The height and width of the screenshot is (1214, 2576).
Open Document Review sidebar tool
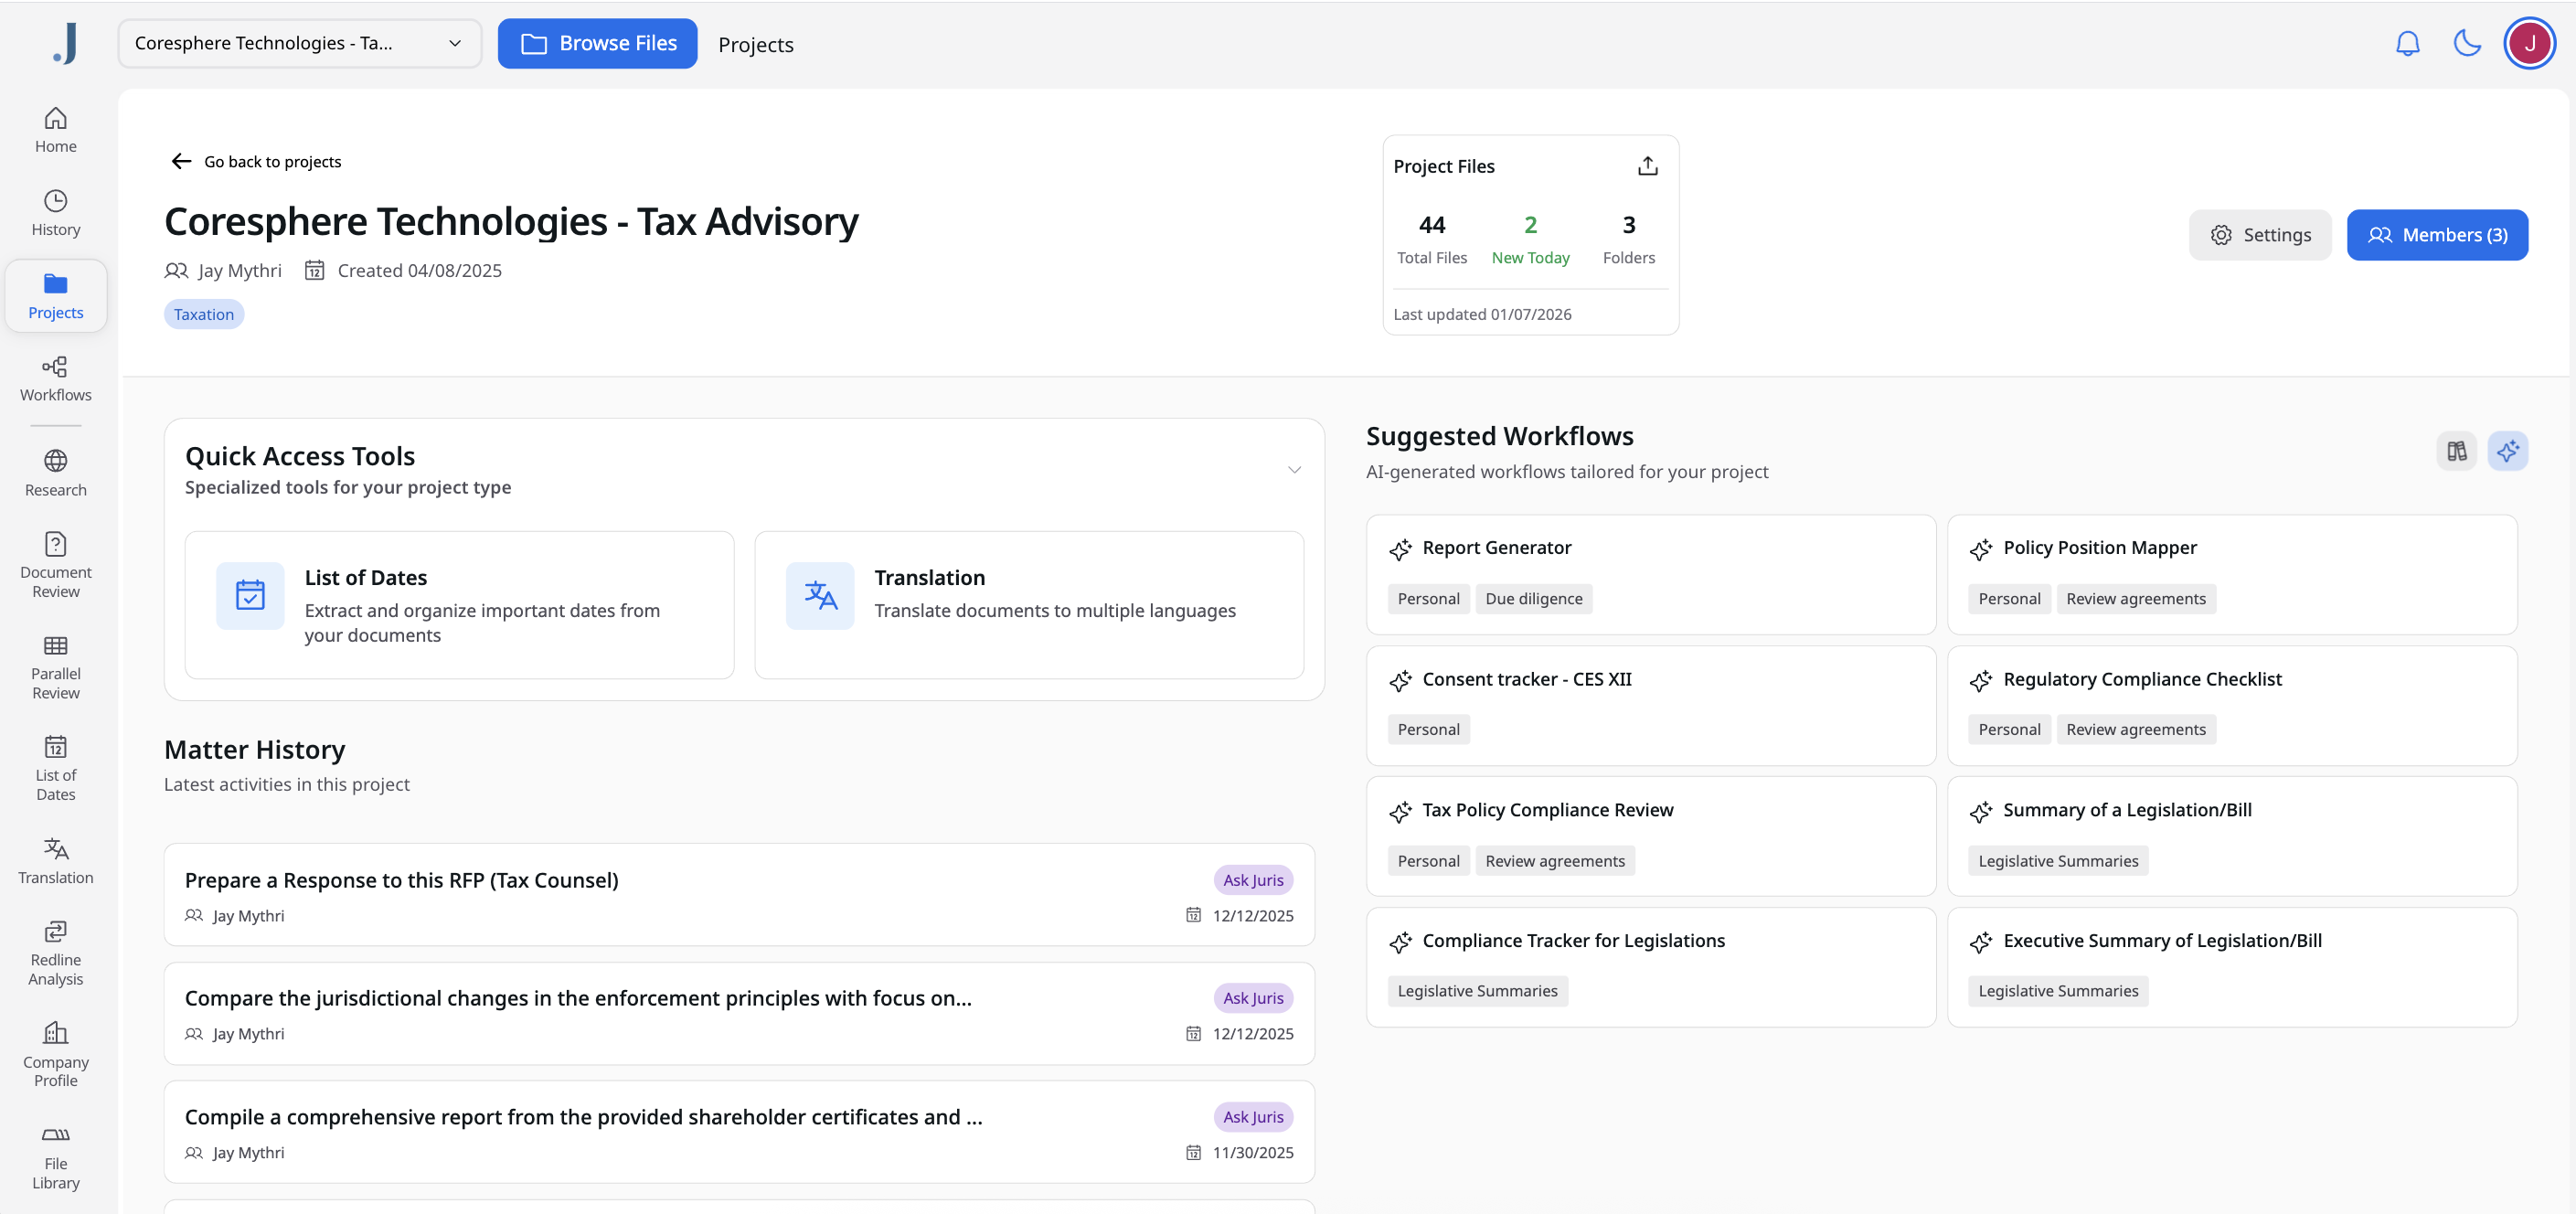(56, 565)
